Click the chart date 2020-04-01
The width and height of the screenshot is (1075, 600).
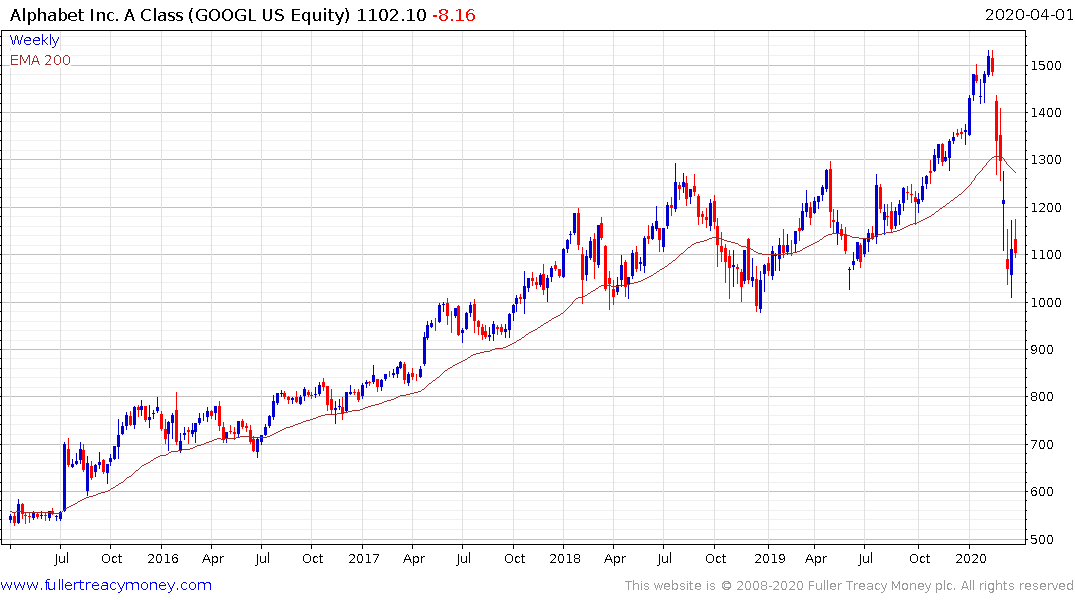click(1029, 14)
